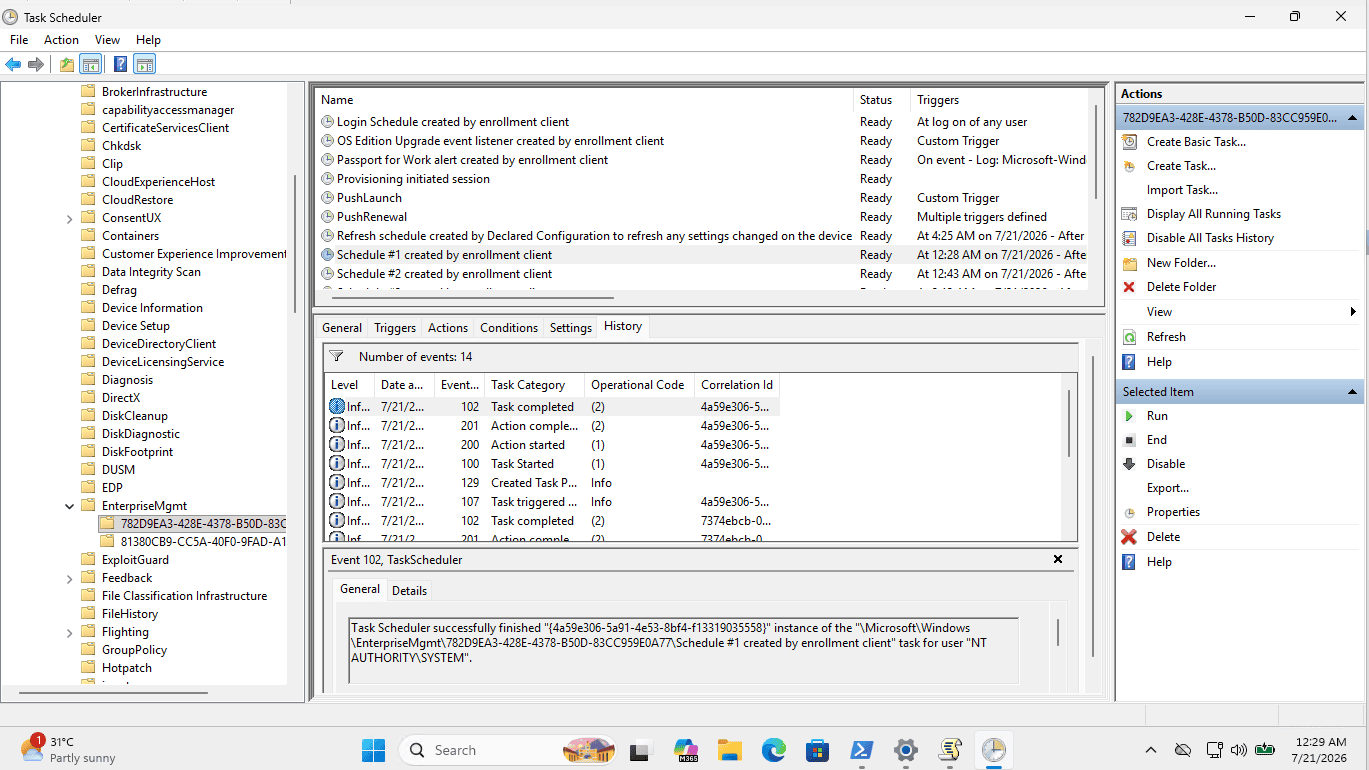
Task: Expand the Feedback folder node
Action: pyautogui.click(x=69, y=578)
